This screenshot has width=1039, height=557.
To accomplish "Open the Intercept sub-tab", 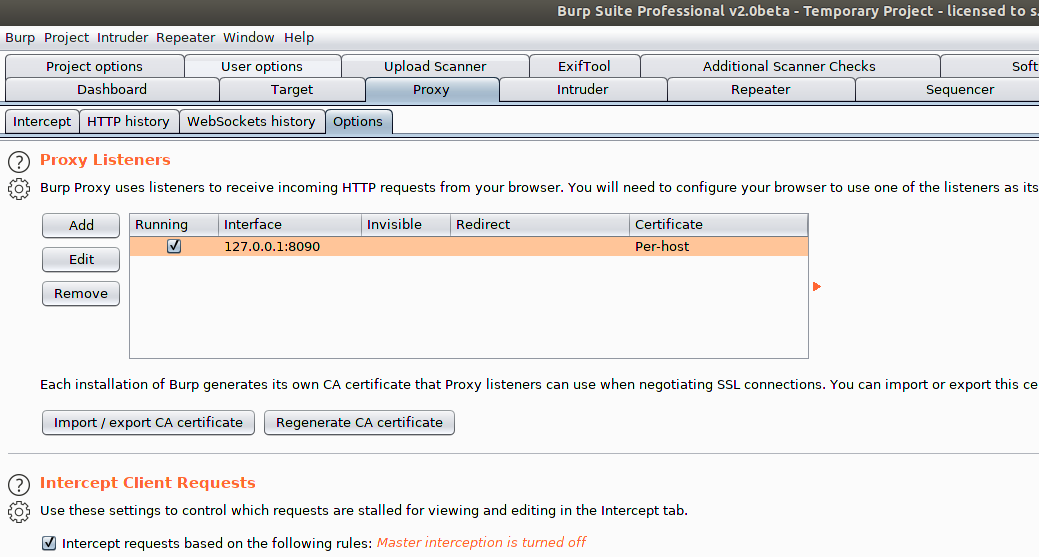I will pyautogui.click(x=42, y=122).
